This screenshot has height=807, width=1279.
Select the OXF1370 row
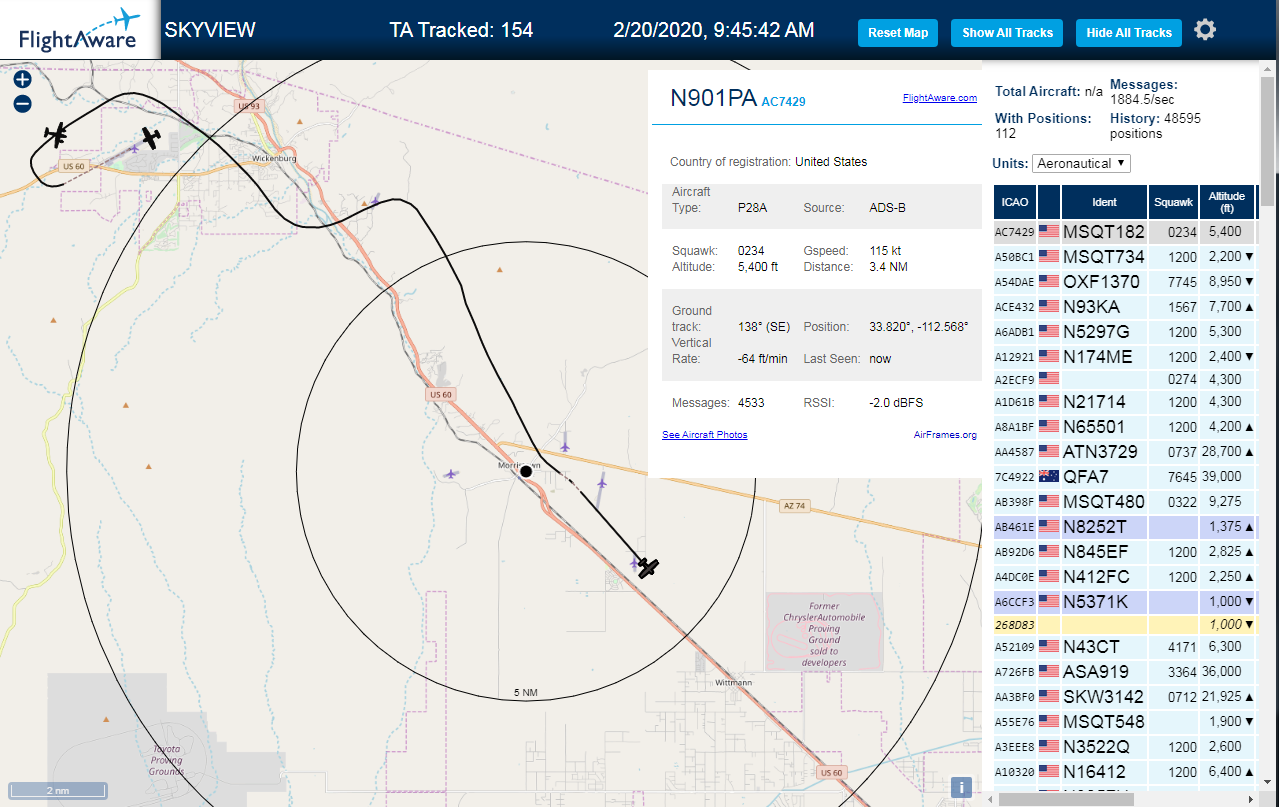tap(1124, 281)
